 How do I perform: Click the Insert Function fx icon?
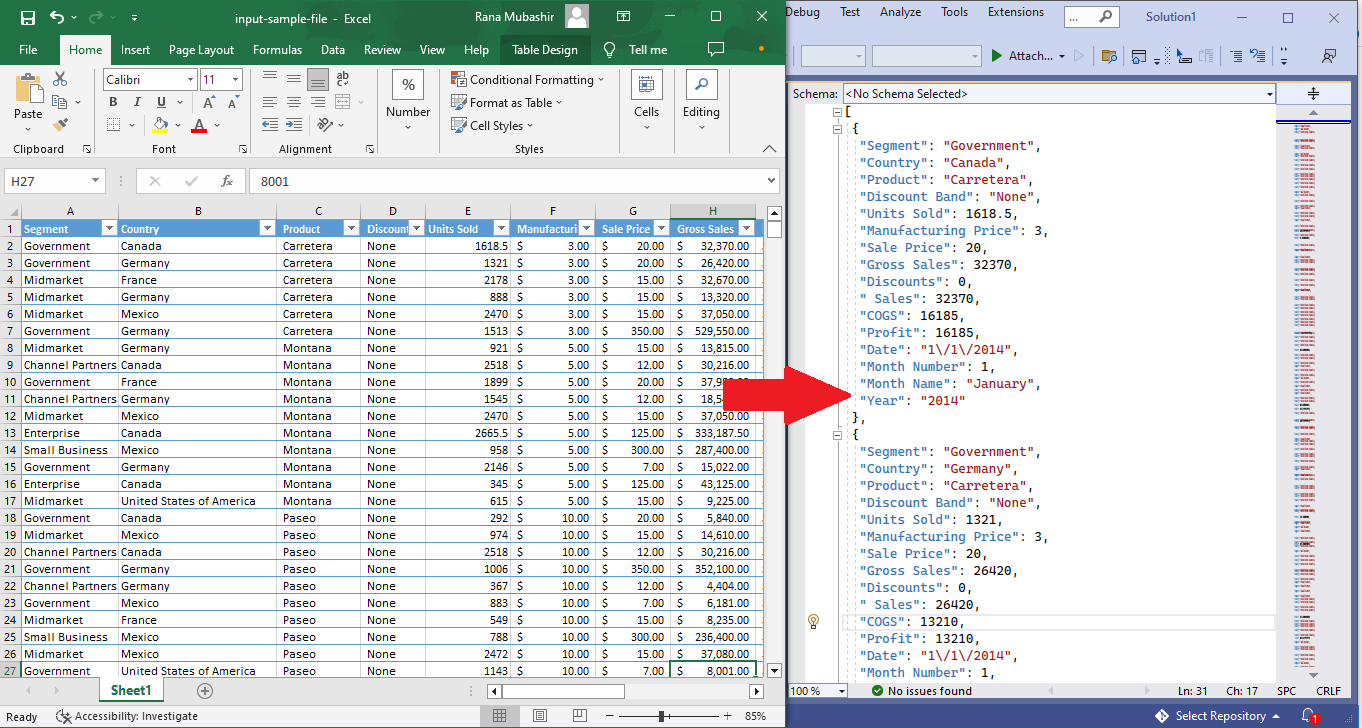[x=227, y=181]
